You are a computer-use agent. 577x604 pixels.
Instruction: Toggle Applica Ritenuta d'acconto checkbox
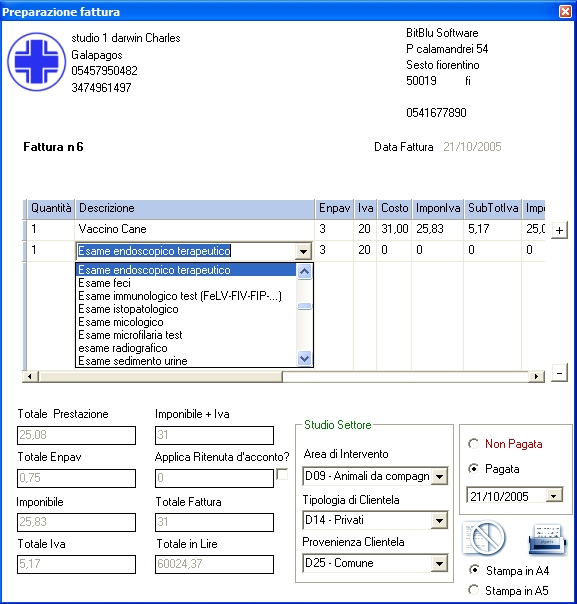click(x=282, y=474)
